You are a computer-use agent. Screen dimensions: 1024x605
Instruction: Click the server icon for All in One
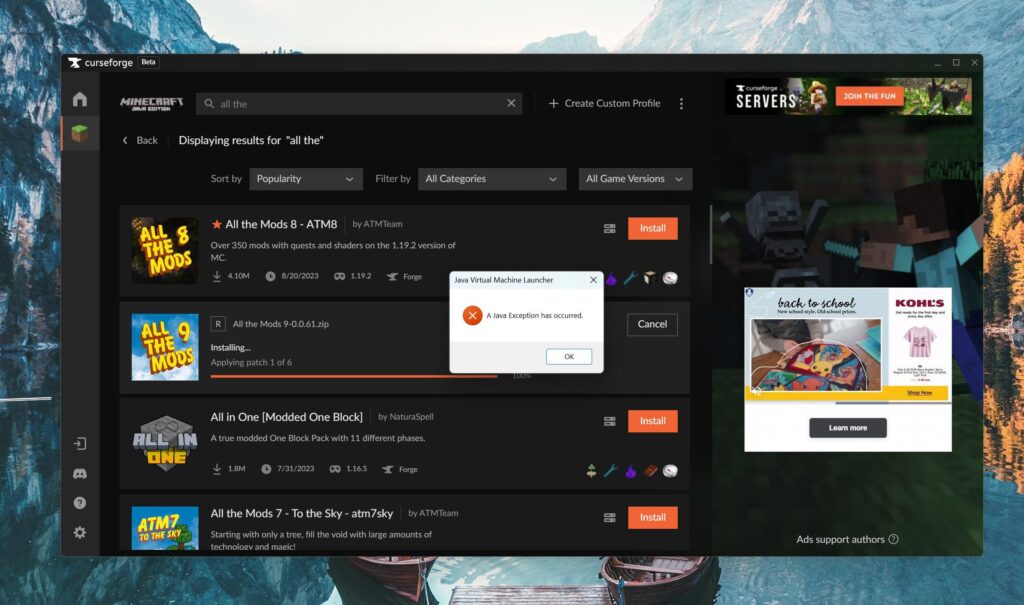pos(609,421)
